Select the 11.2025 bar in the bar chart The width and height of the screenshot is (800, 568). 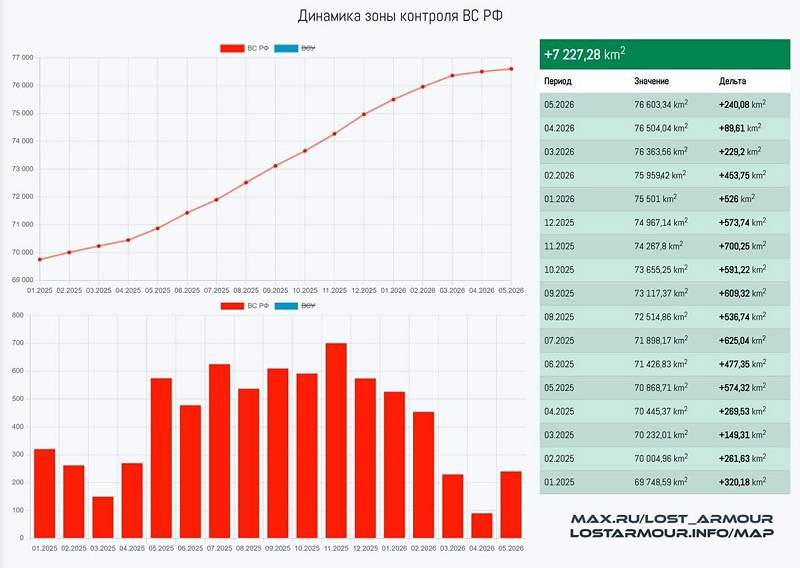coord(336,440)
